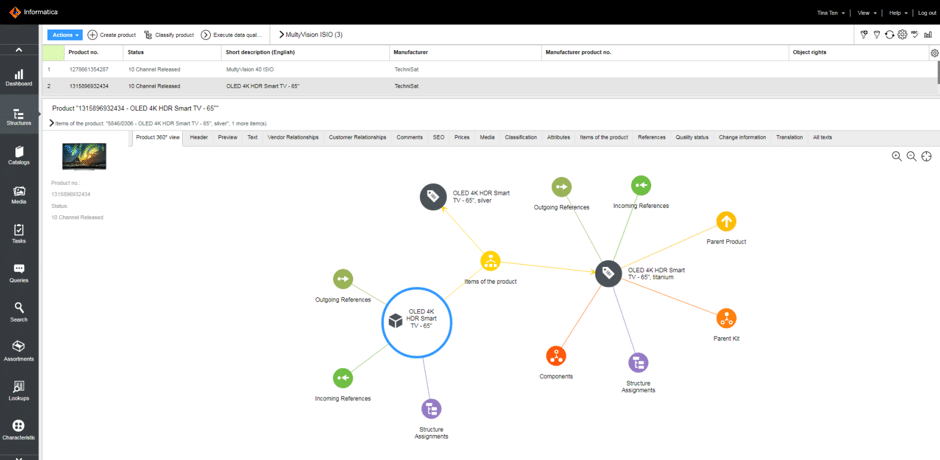This screenshot has width=940, height=460.
Task: Switch to the Header tab
Action: (198, 137)
